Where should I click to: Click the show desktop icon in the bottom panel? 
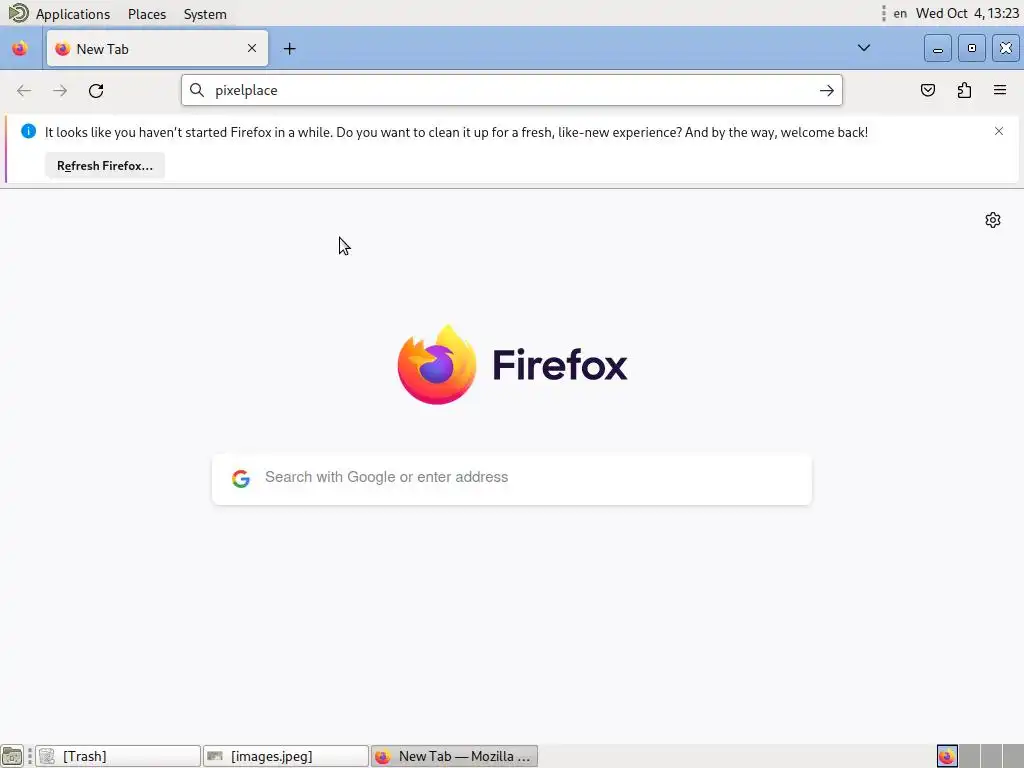12,756
